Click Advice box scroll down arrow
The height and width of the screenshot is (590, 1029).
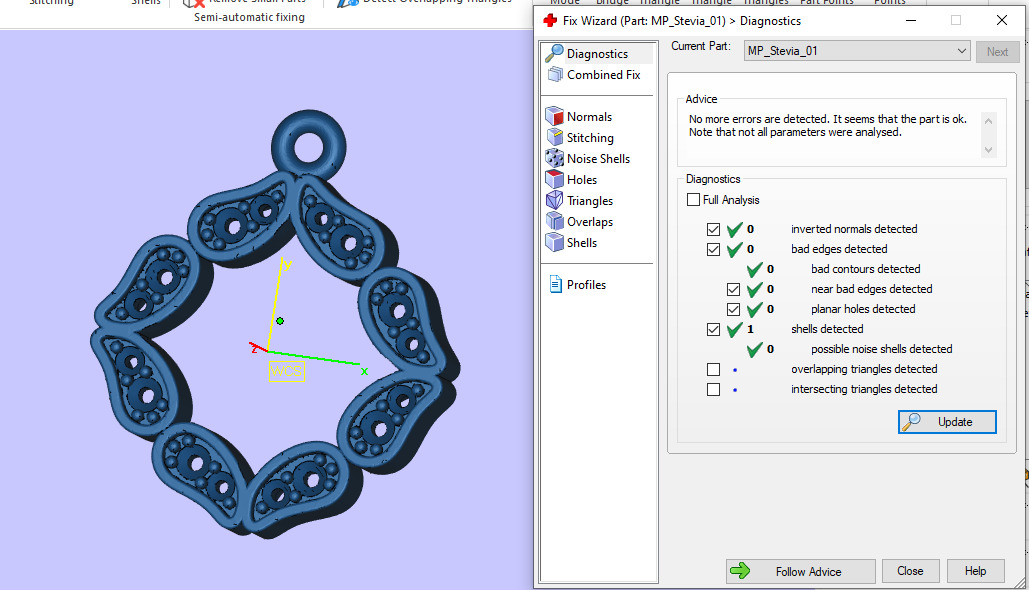[x=988, y=150]
